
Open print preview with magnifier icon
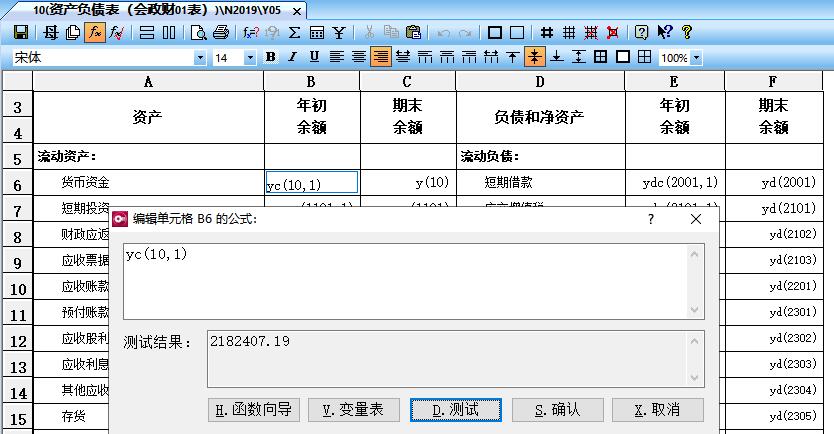[199, 32]
